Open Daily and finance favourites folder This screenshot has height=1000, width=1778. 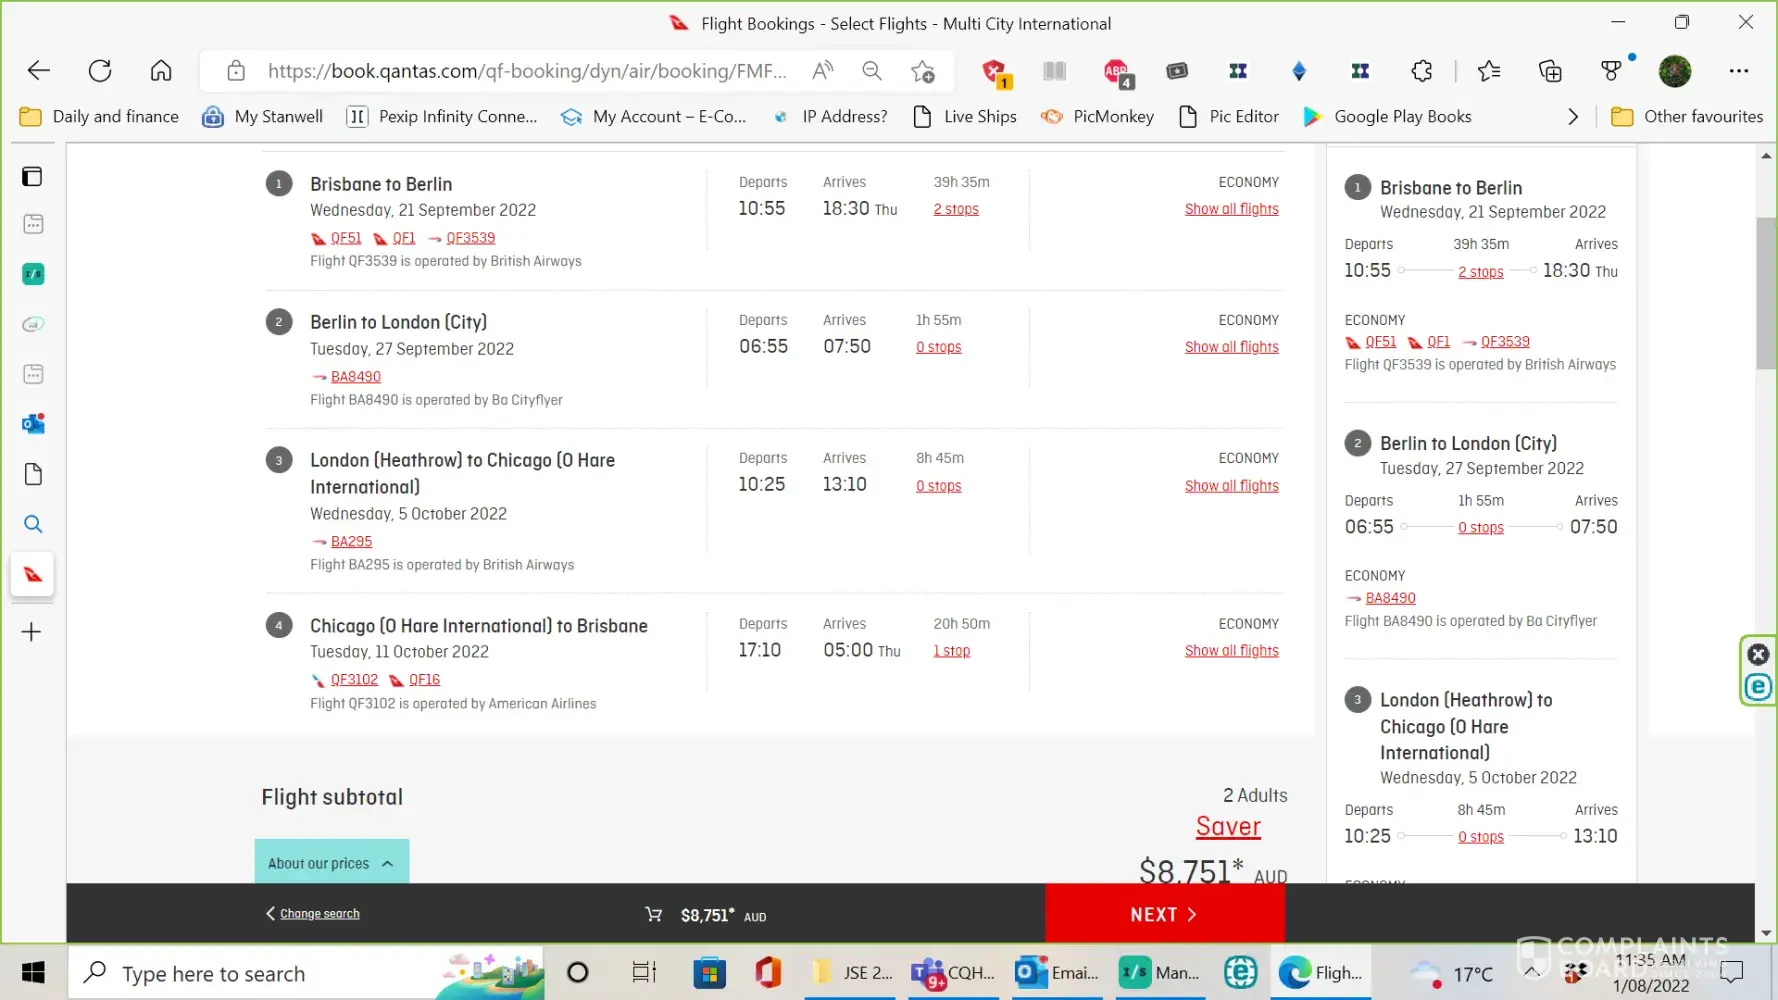(x=99, y=117)
